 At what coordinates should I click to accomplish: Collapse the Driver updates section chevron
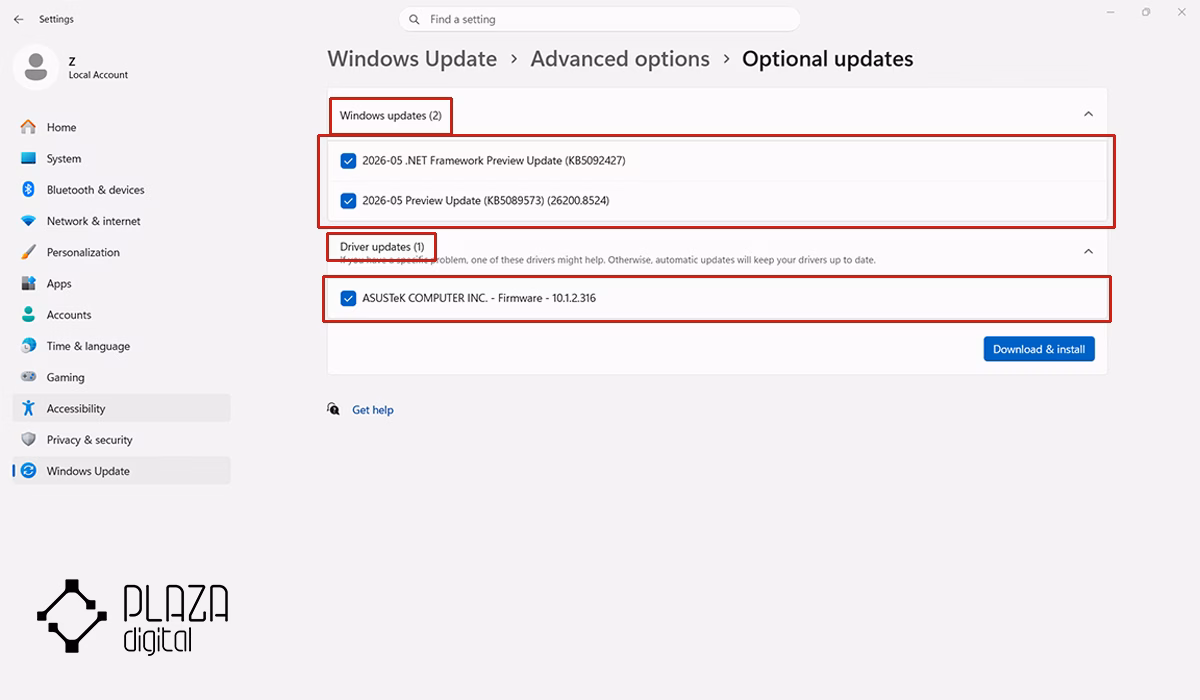click(1088, 252)
